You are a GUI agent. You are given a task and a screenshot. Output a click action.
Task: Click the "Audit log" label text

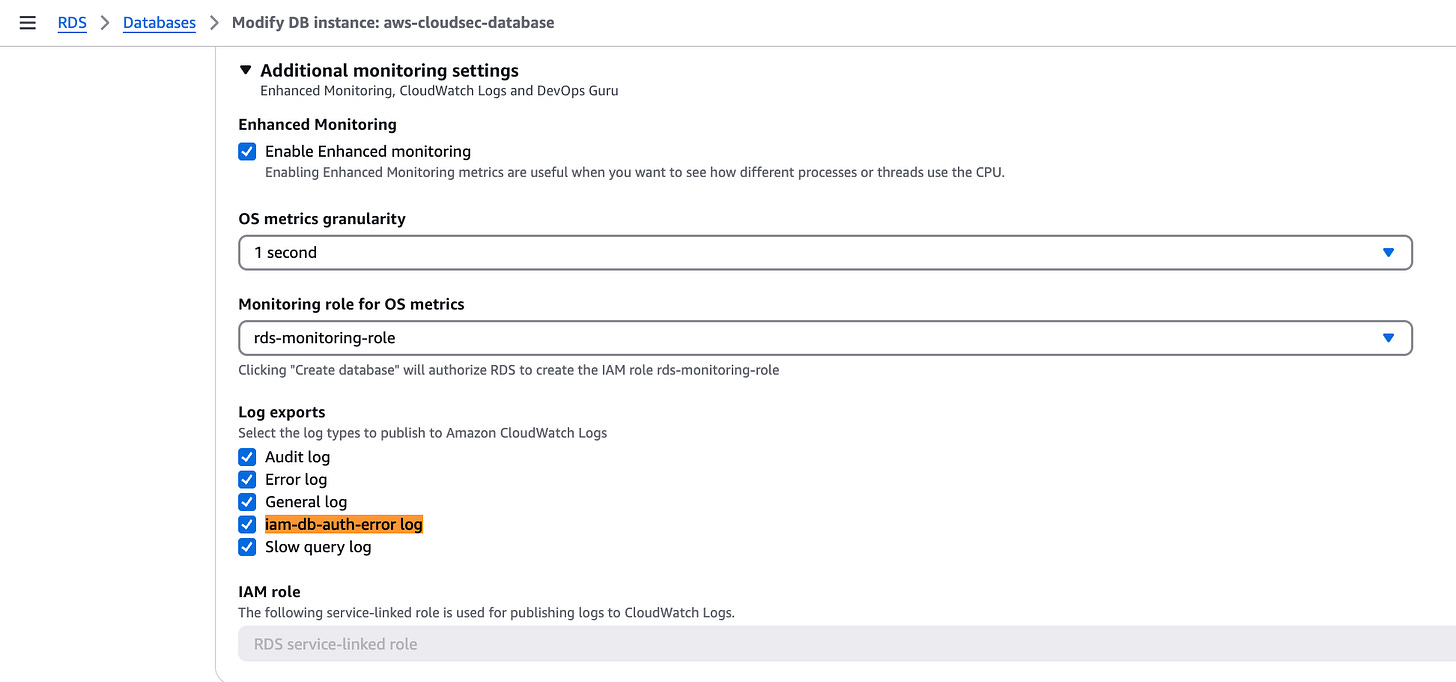pos(297,457)
